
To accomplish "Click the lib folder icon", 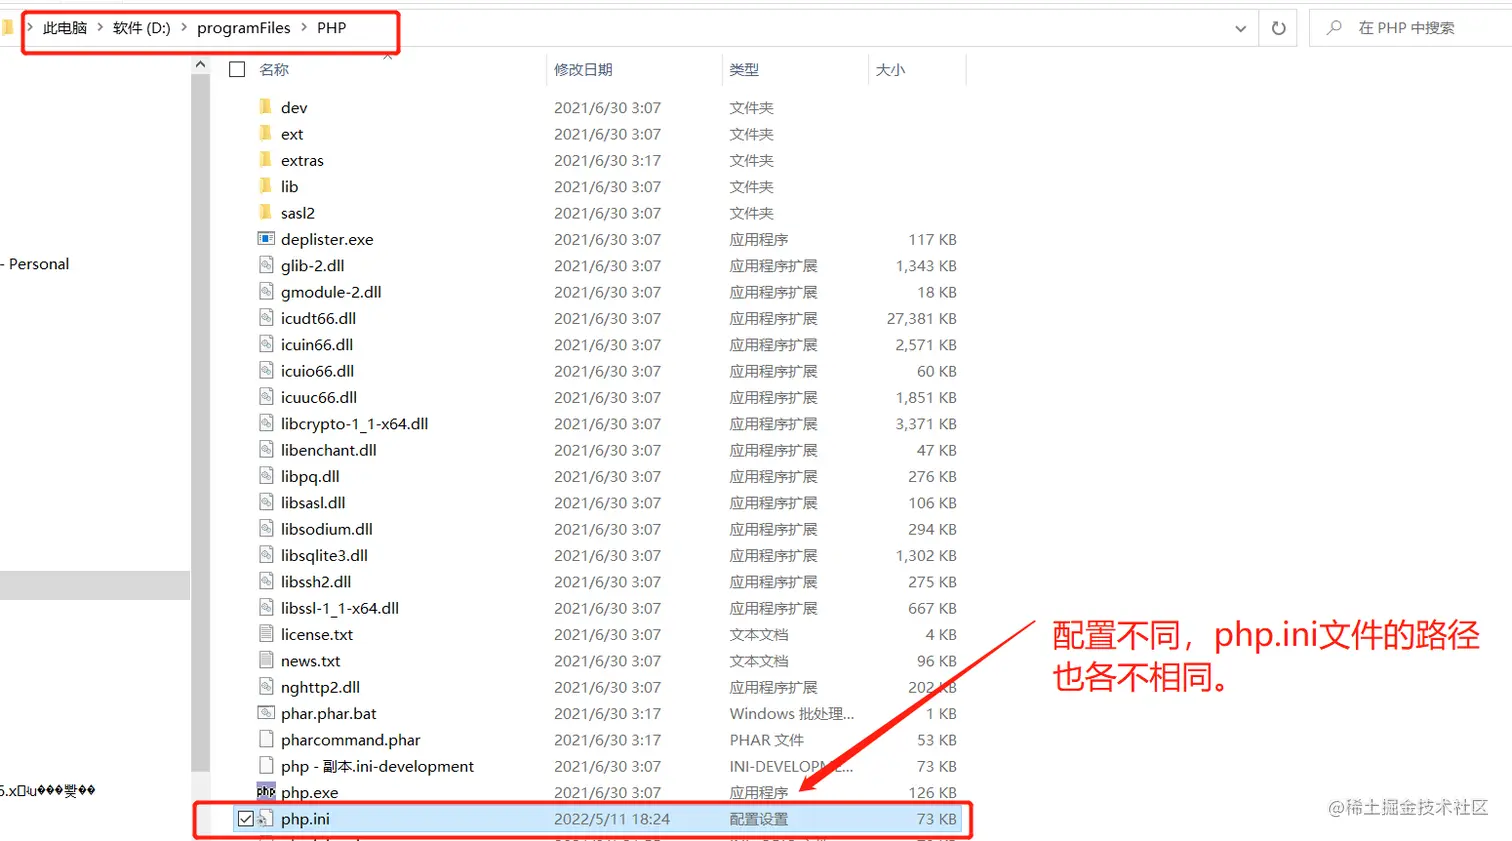I will (265, 186).
